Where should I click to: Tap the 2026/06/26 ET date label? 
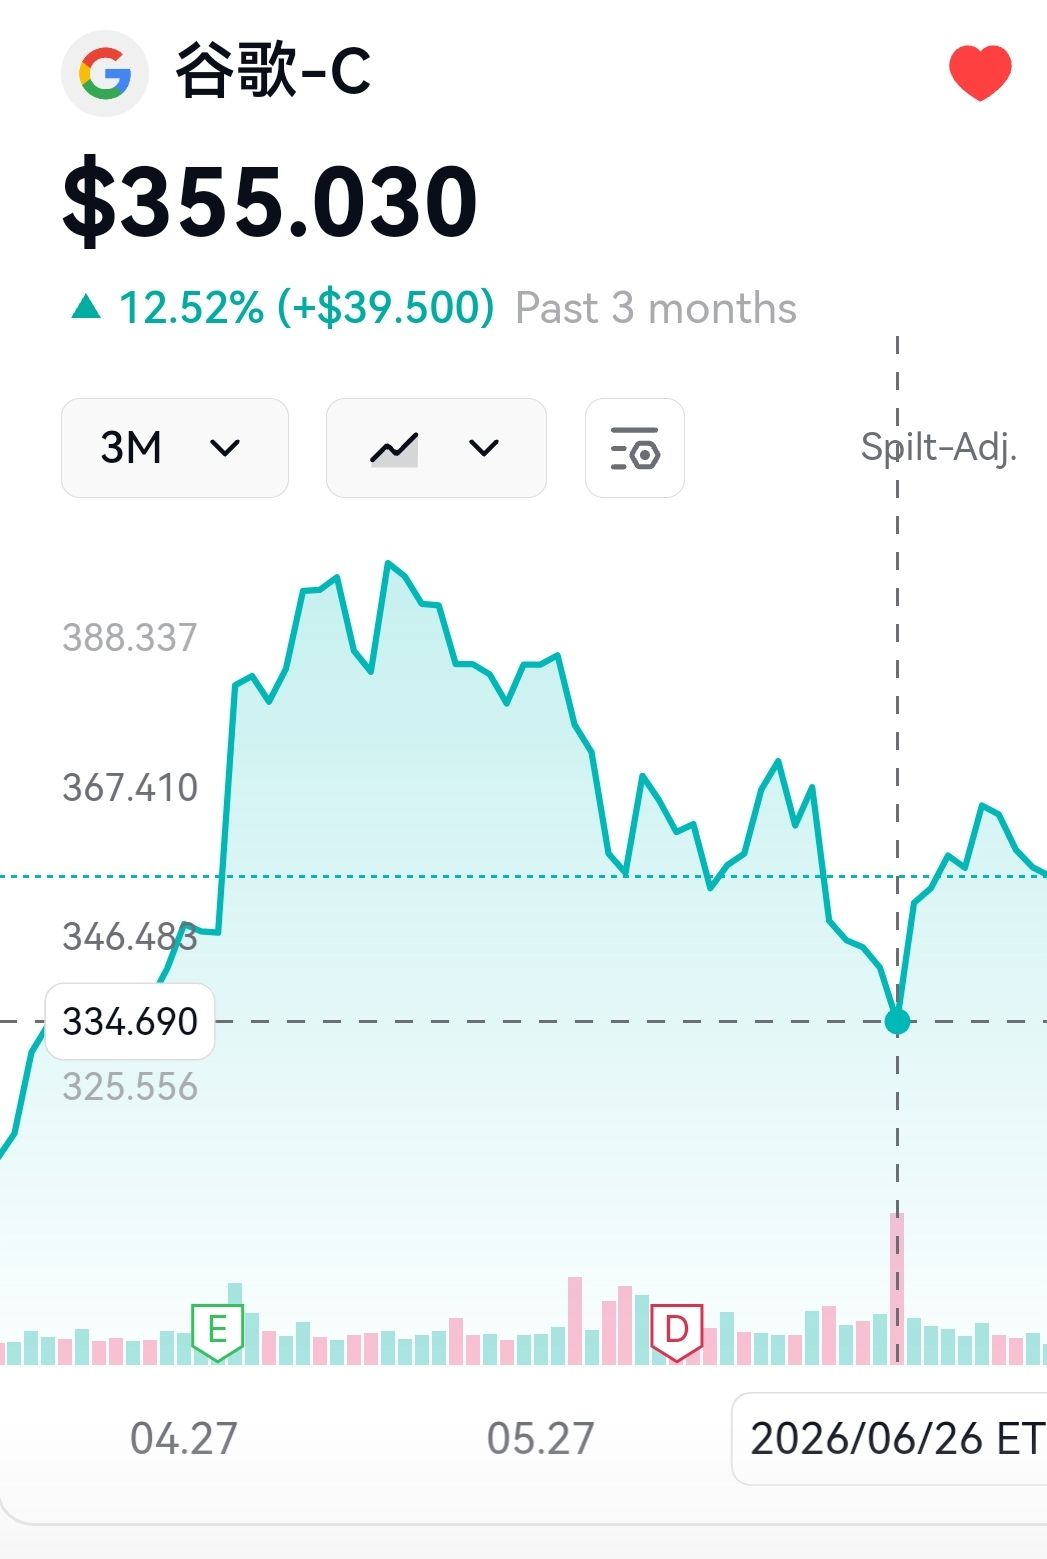point(893,1438)
